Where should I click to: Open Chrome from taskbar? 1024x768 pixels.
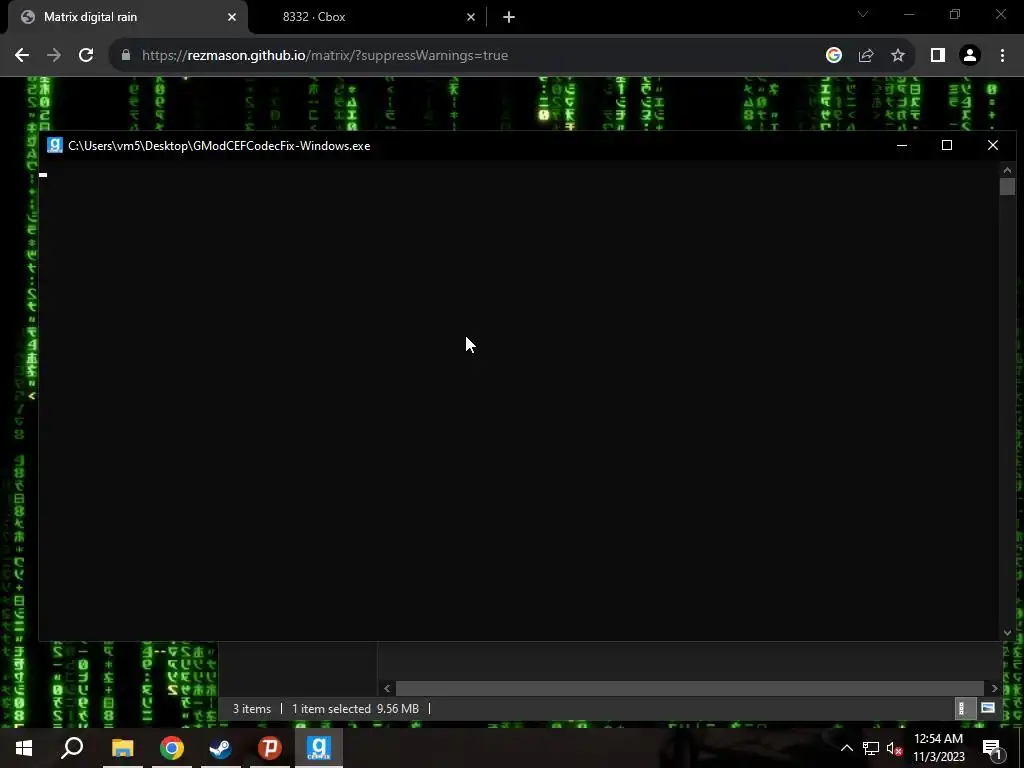pyautogui.click(x=172, y=748)
